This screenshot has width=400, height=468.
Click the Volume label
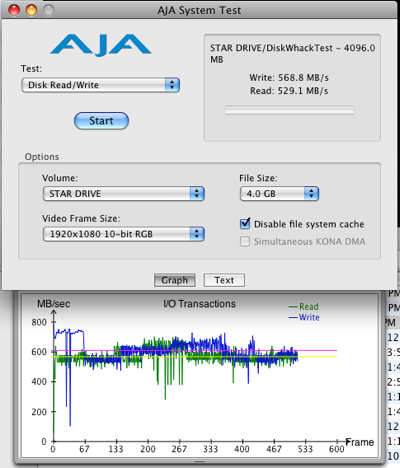[60, 178]
